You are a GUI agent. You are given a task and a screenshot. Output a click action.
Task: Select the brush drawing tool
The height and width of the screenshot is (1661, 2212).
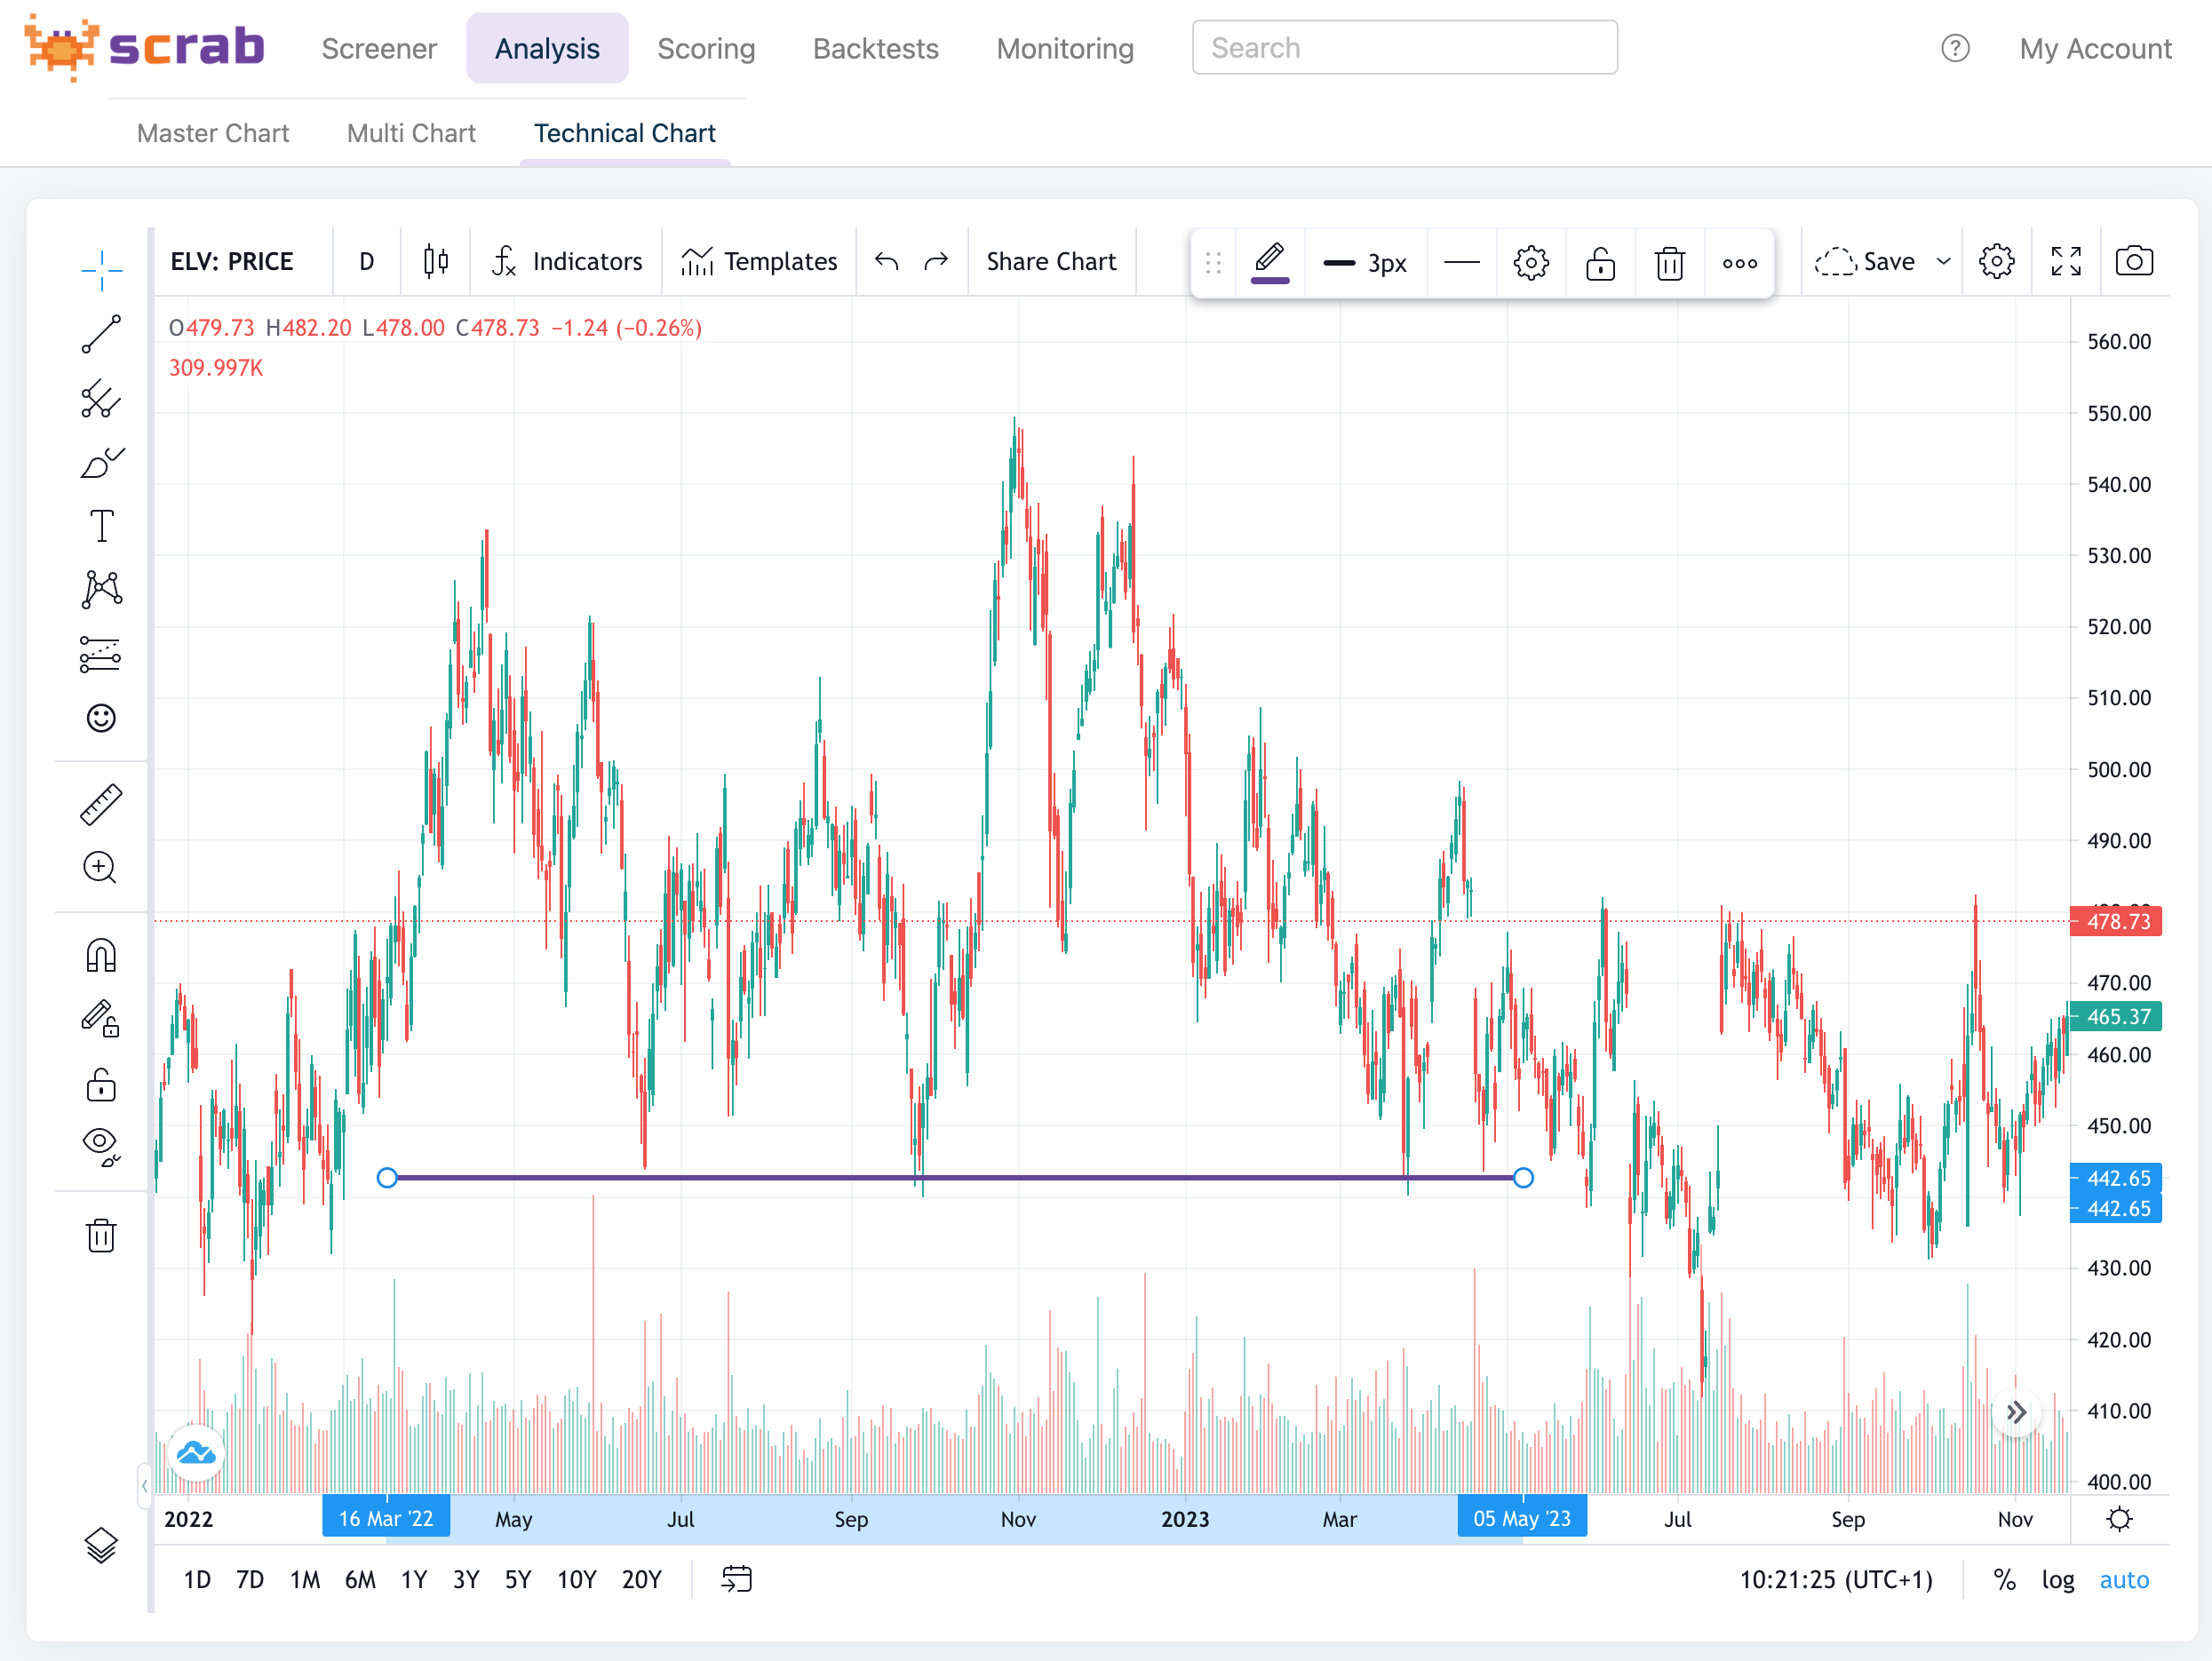[x=101, y=462]
